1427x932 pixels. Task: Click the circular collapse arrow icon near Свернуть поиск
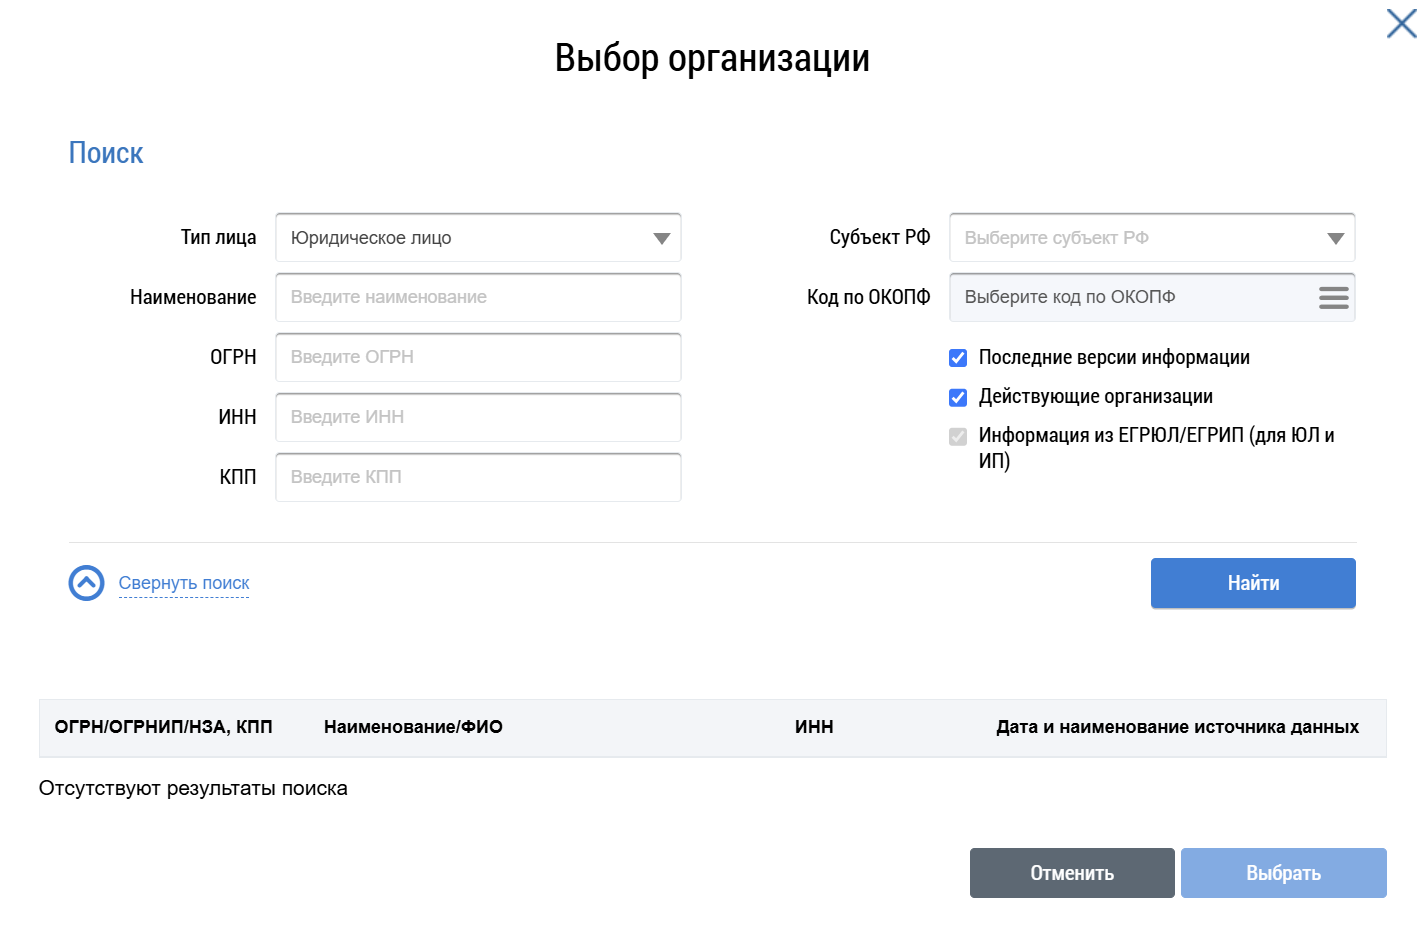click(x=86, y=583)
